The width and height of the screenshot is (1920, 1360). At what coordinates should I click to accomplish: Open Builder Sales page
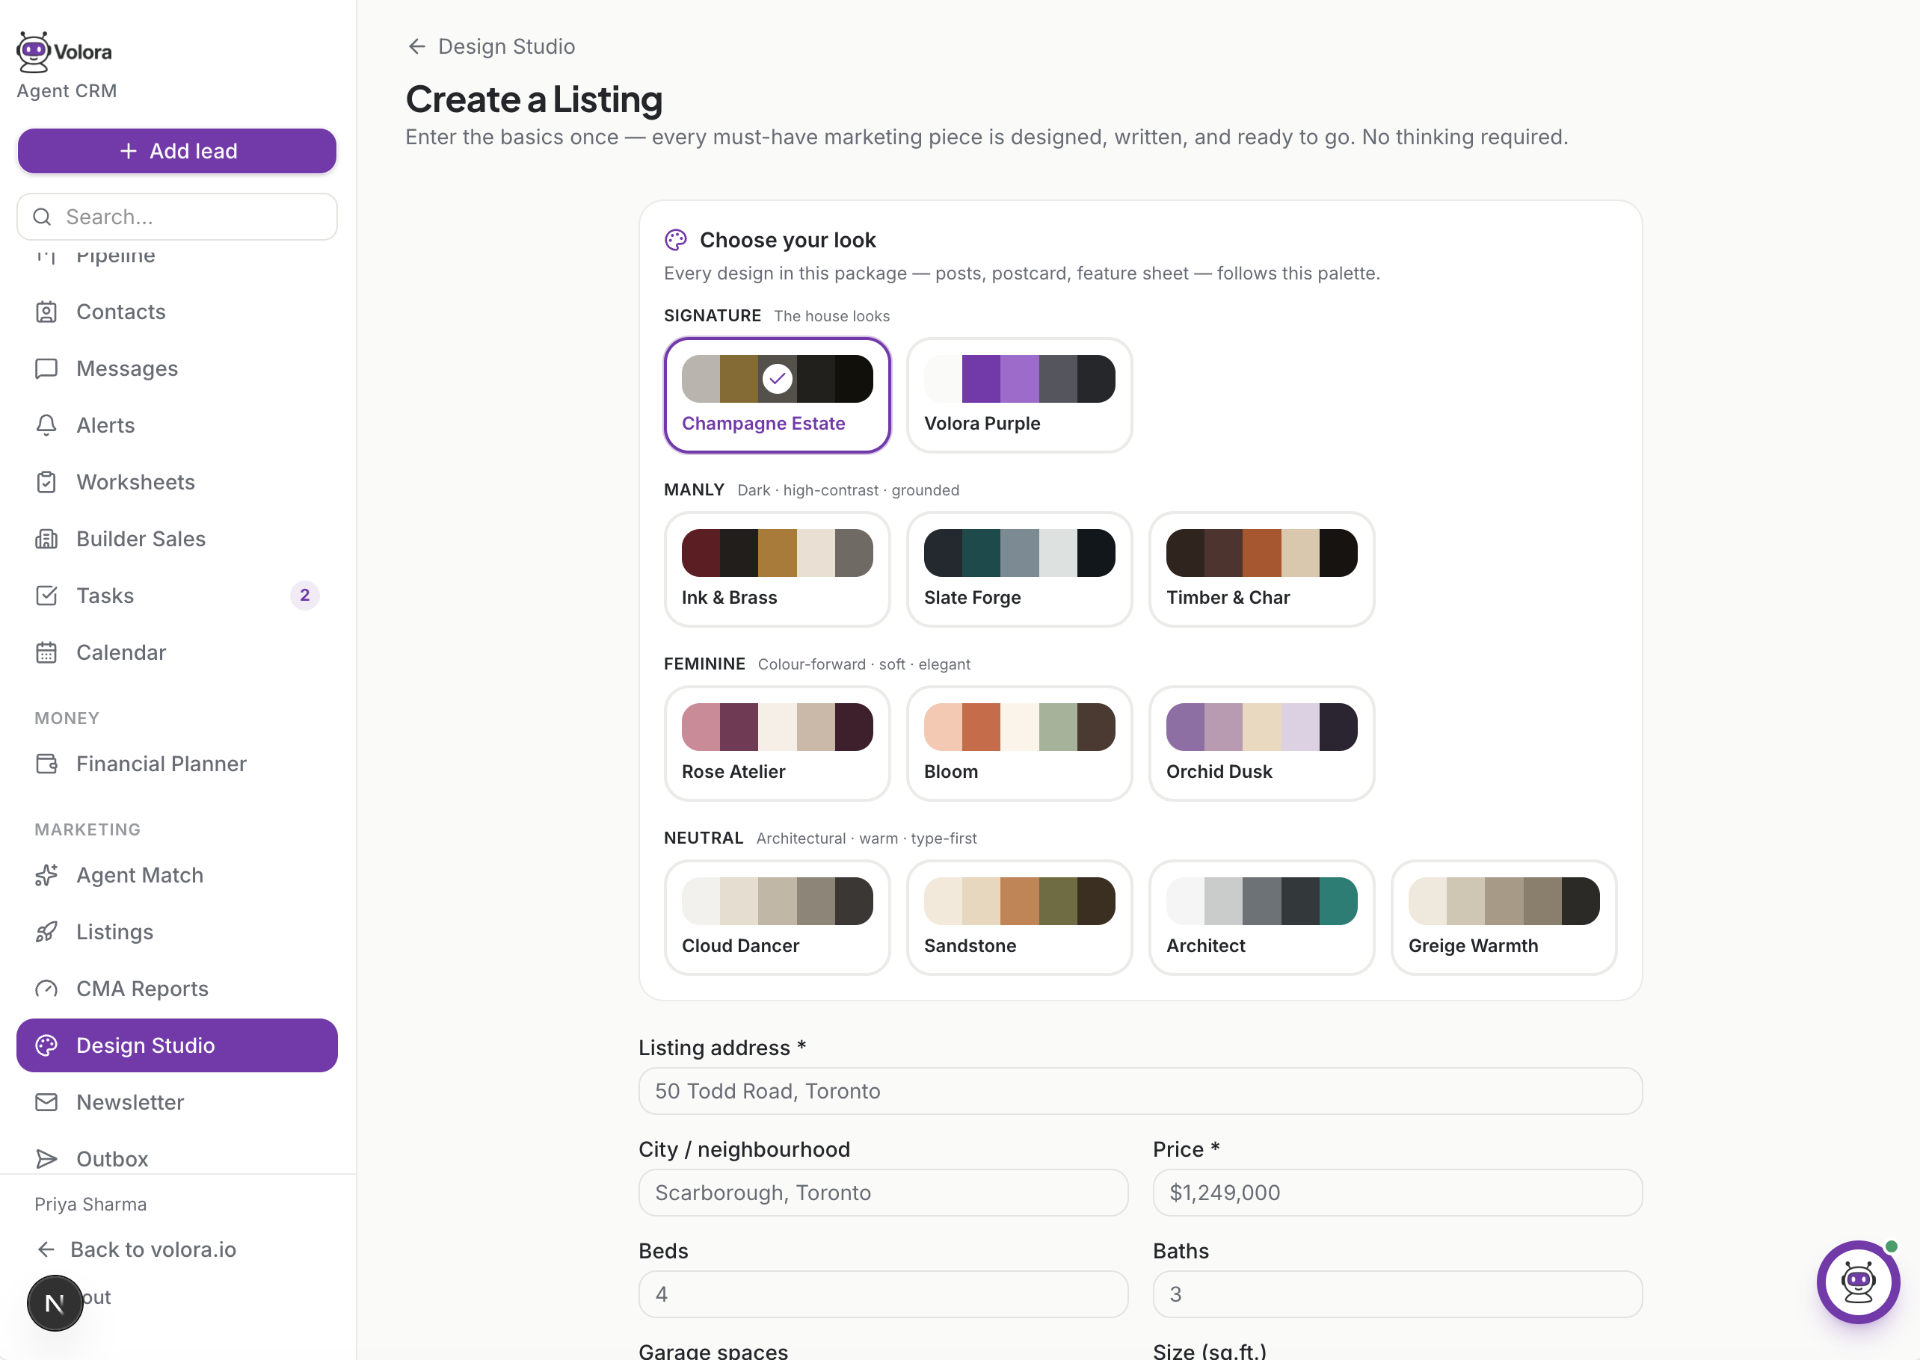coord(177,539)
